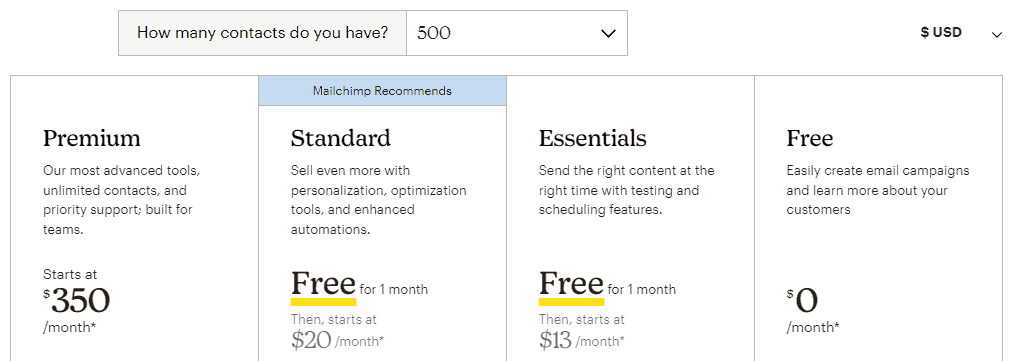This screenshot has width=1011, height=361.
Task: Click the Mailchimp Recommends banner
Action: (x=382, y=91)
